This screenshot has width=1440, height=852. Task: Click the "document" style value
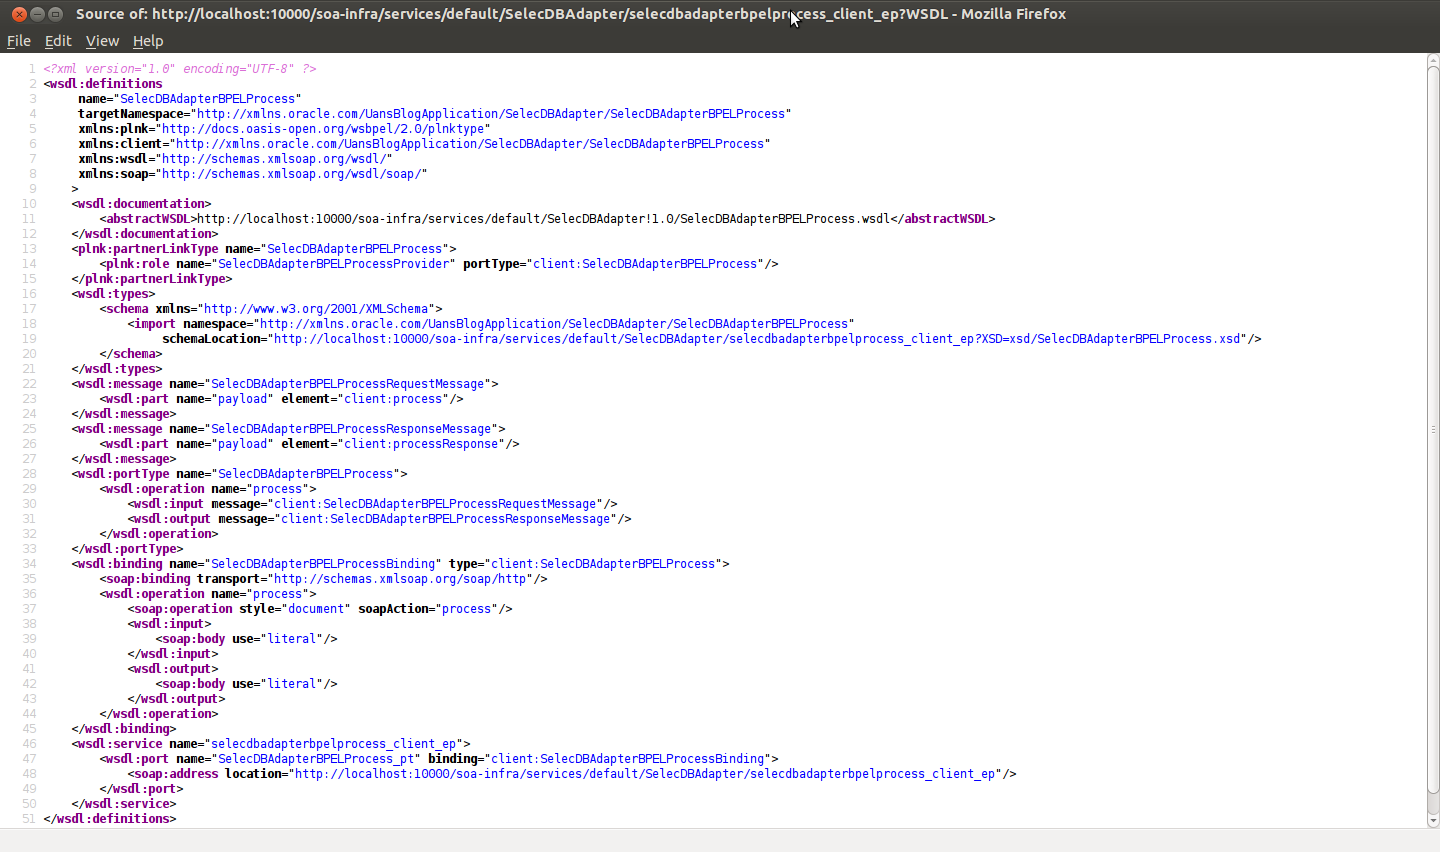(316, 609)
